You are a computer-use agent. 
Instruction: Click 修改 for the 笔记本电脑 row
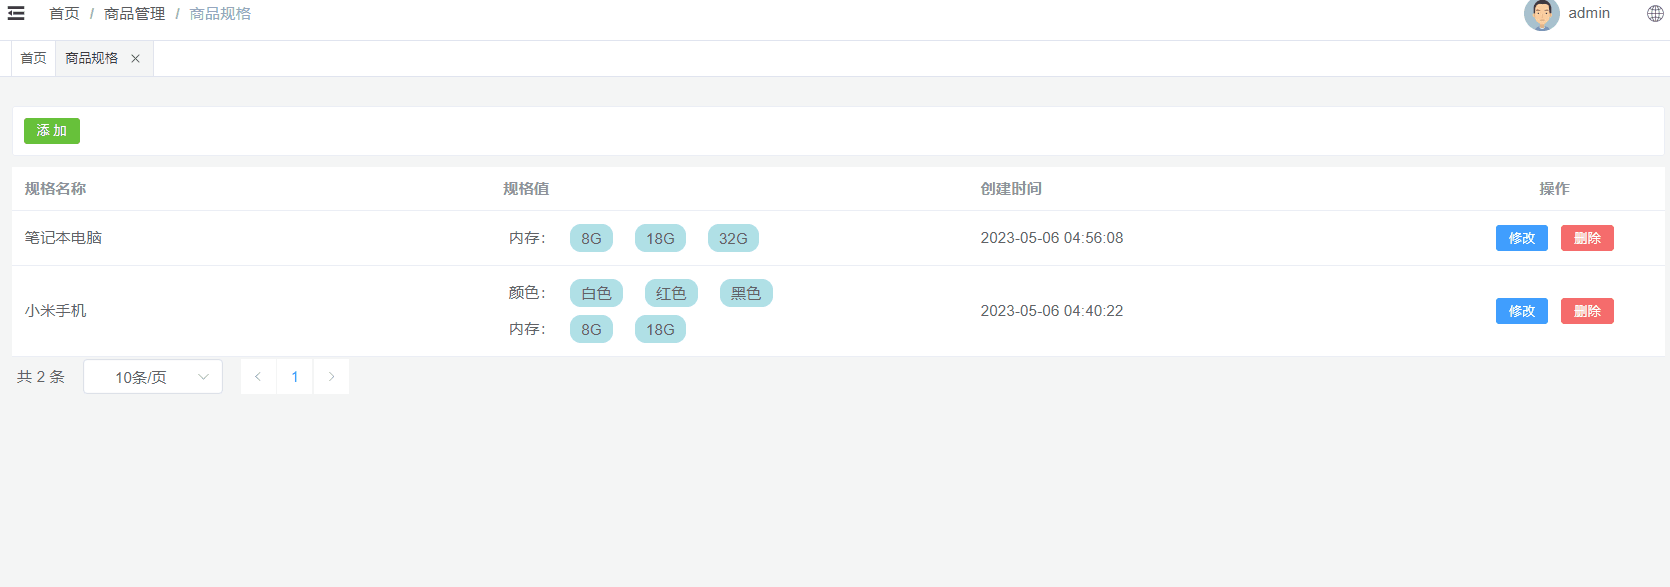[1521, 238]
